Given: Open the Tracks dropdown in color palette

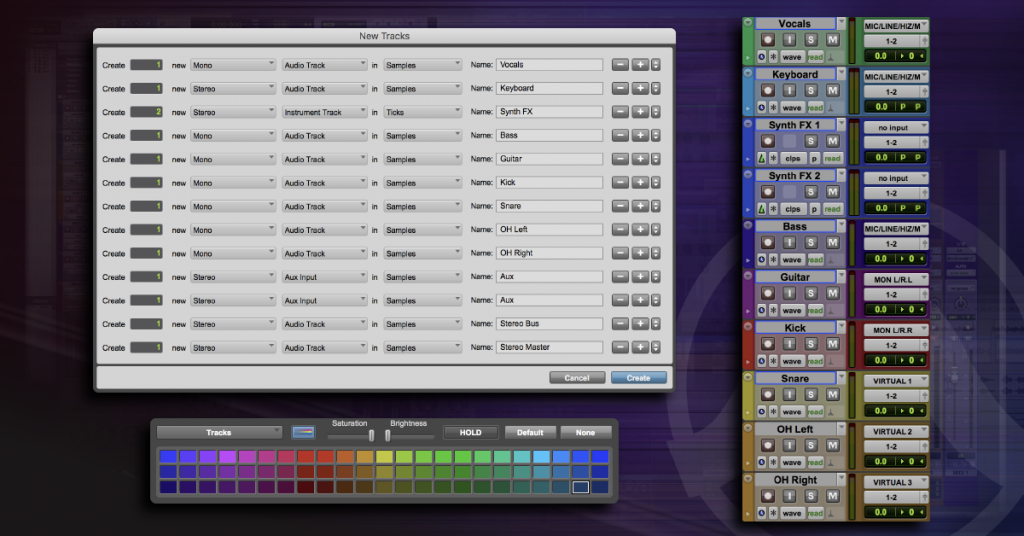Looking at the screenshot, I should click(x=219, y=433).
